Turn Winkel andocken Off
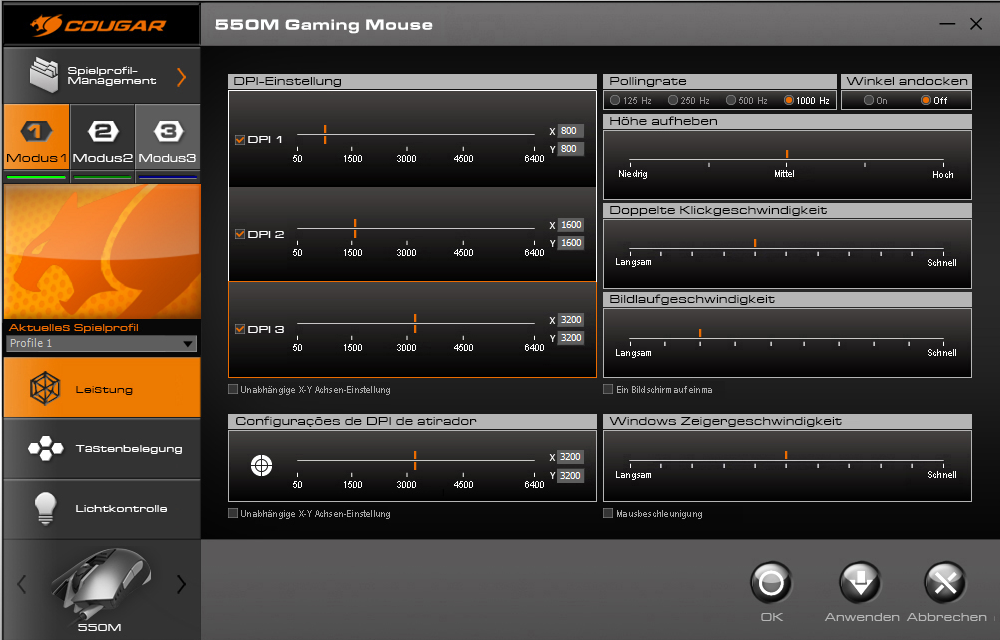This screenshot has height=640, width=1000. 926,100
